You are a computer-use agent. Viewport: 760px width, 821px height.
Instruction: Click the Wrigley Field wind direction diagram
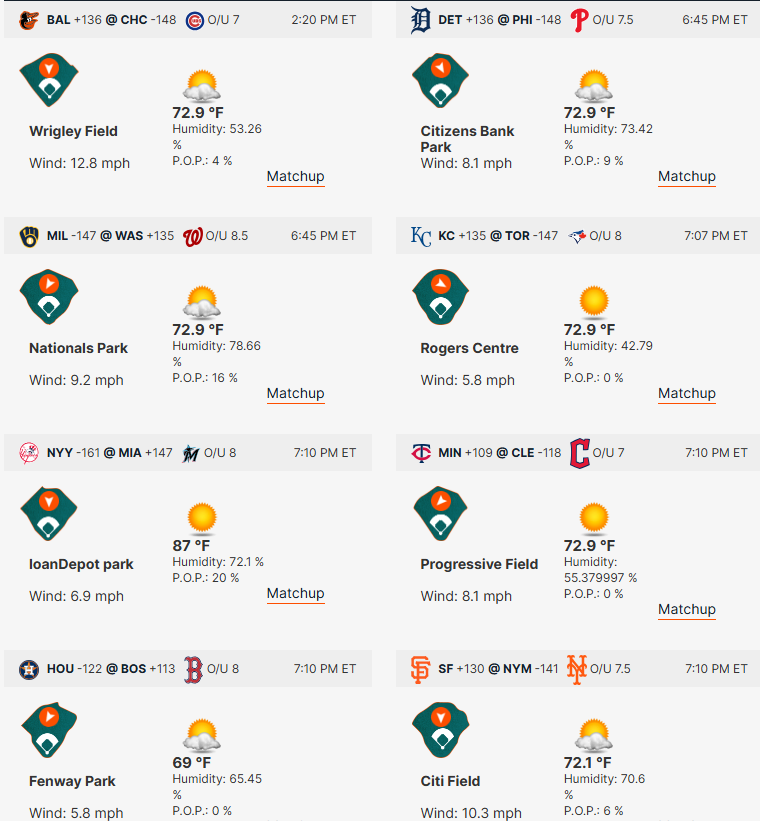coord(49,80)
